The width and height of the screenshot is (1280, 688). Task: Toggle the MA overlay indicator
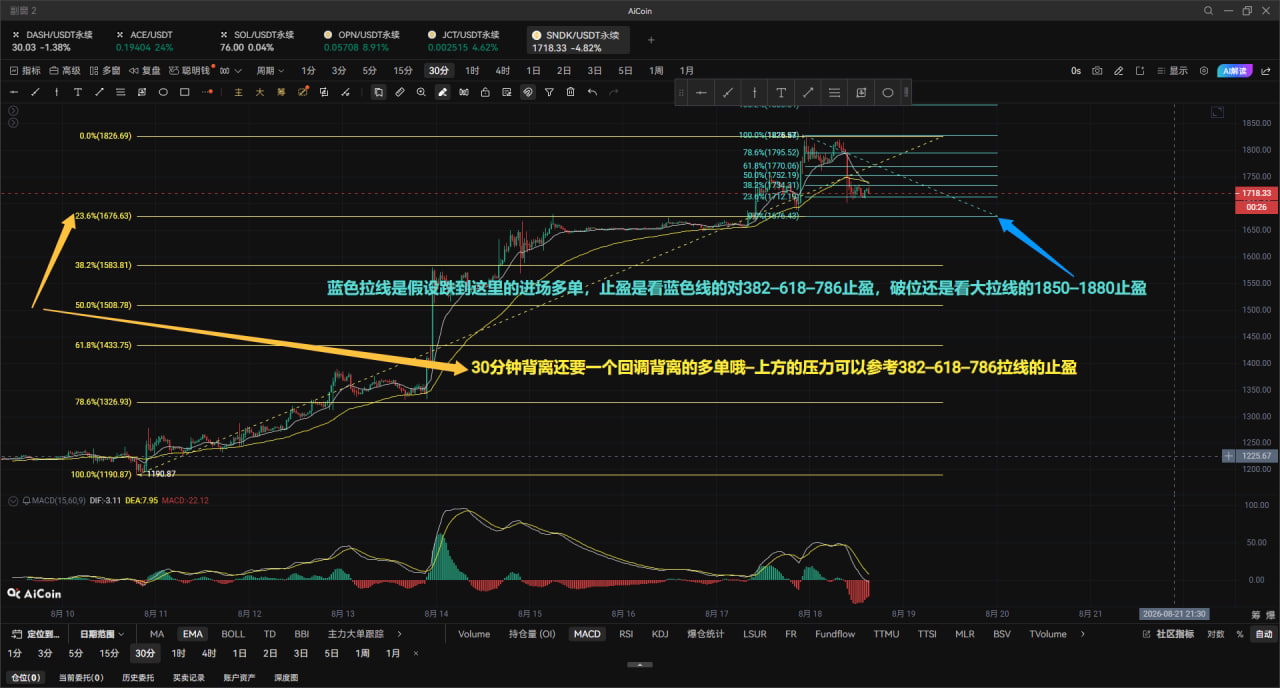coord(157,634)
